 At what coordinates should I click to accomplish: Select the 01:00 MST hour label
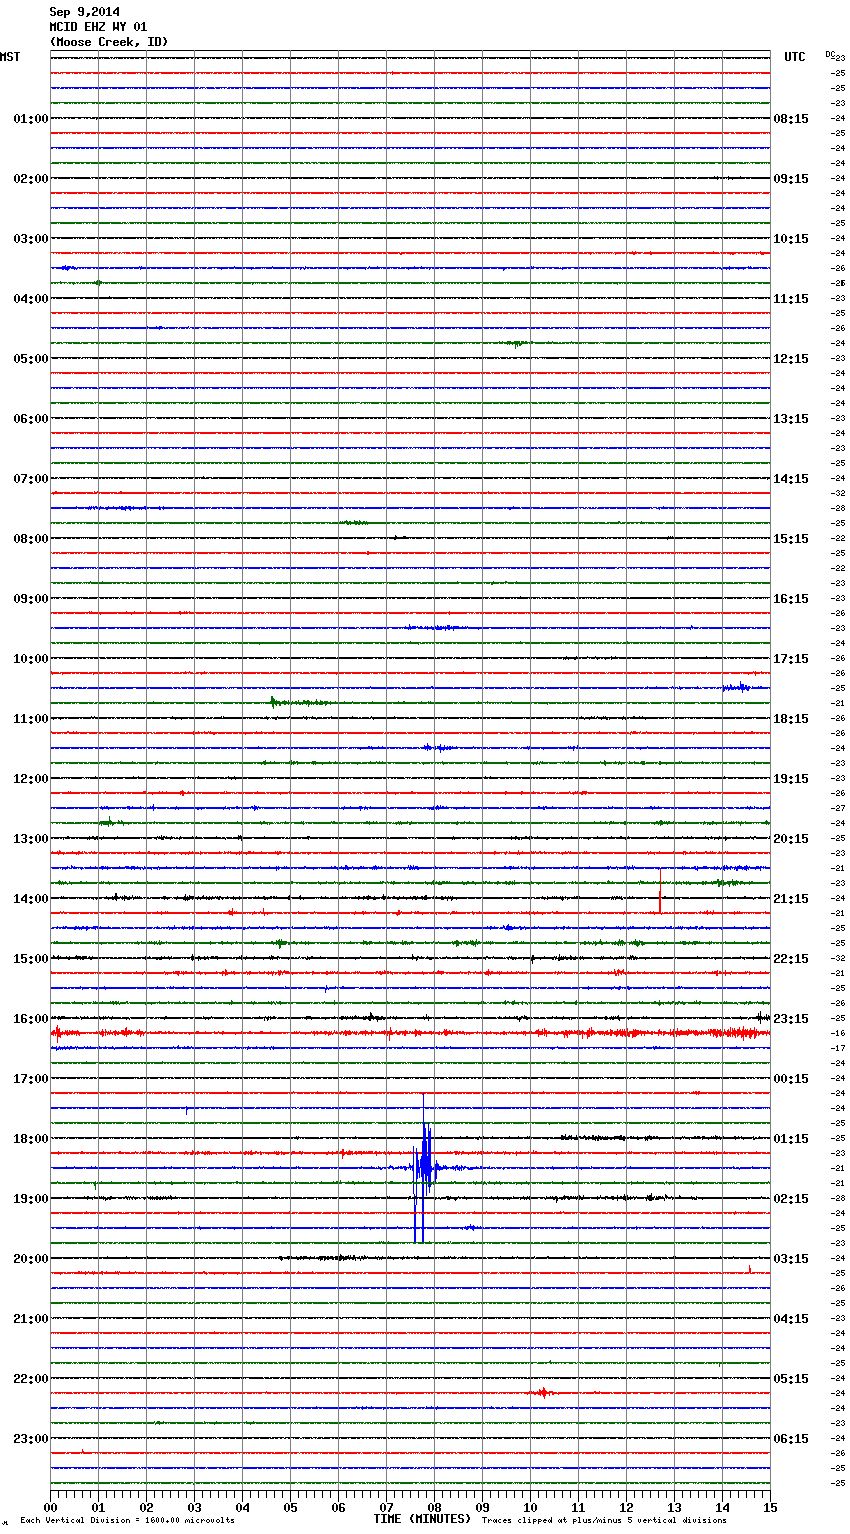pyautogui.click(x=31, y=119)
